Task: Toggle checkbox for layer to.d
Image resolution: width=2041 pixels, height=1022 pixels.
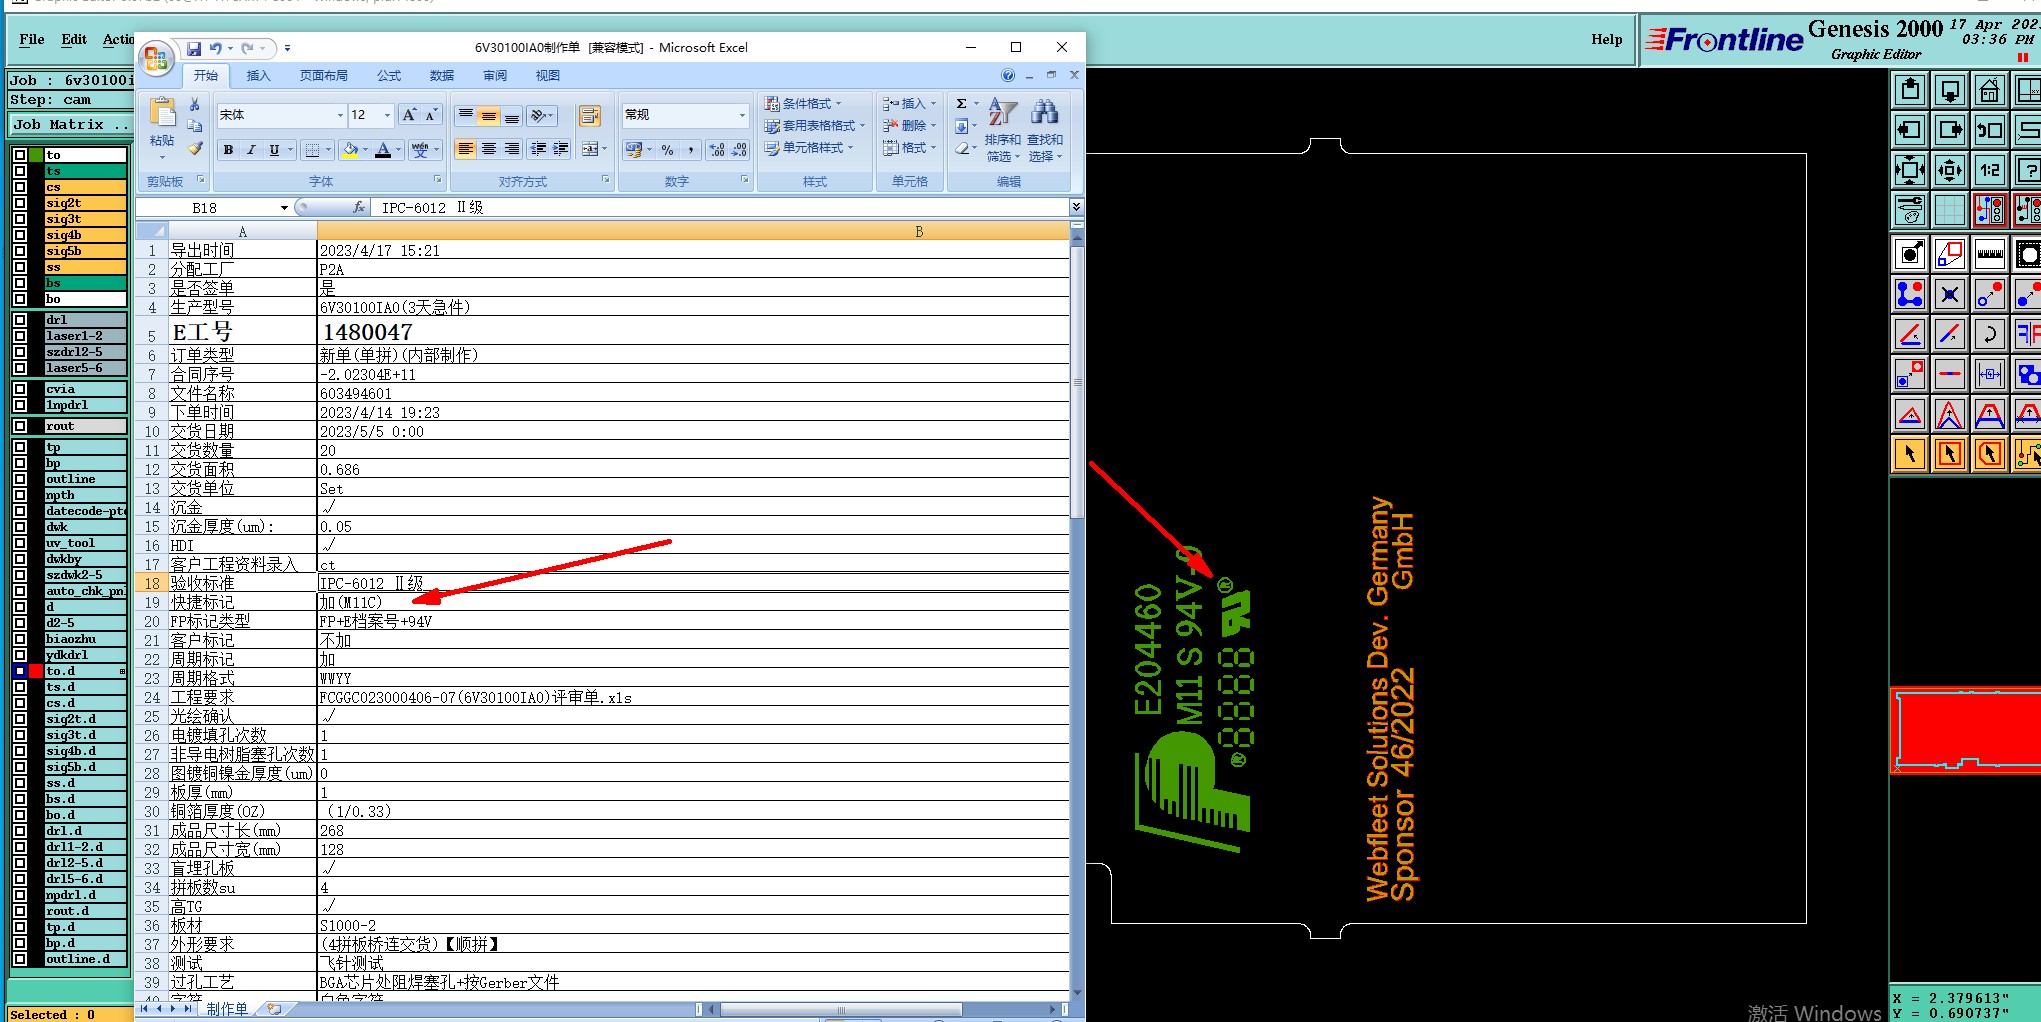Action: (20, 671)
